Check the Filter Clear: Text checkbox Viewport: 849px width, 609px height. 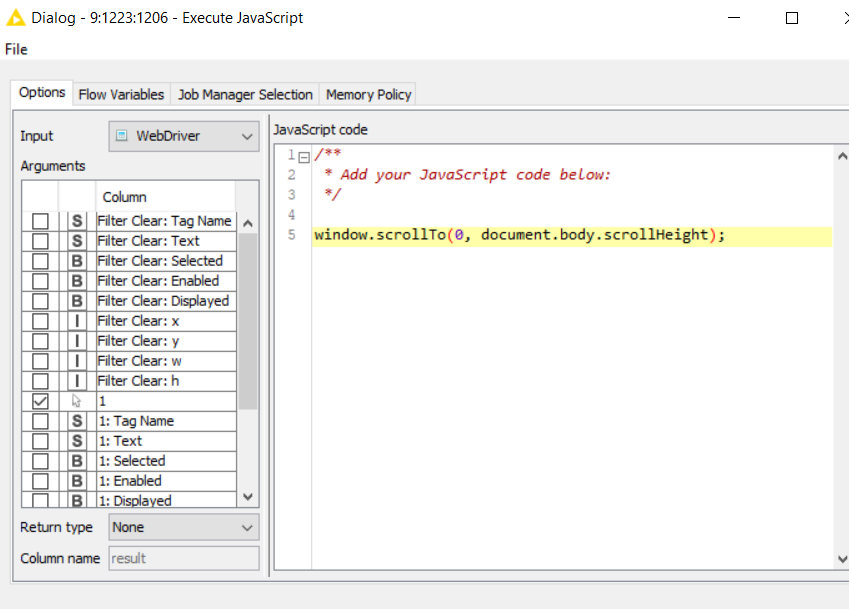click(40, 241)
